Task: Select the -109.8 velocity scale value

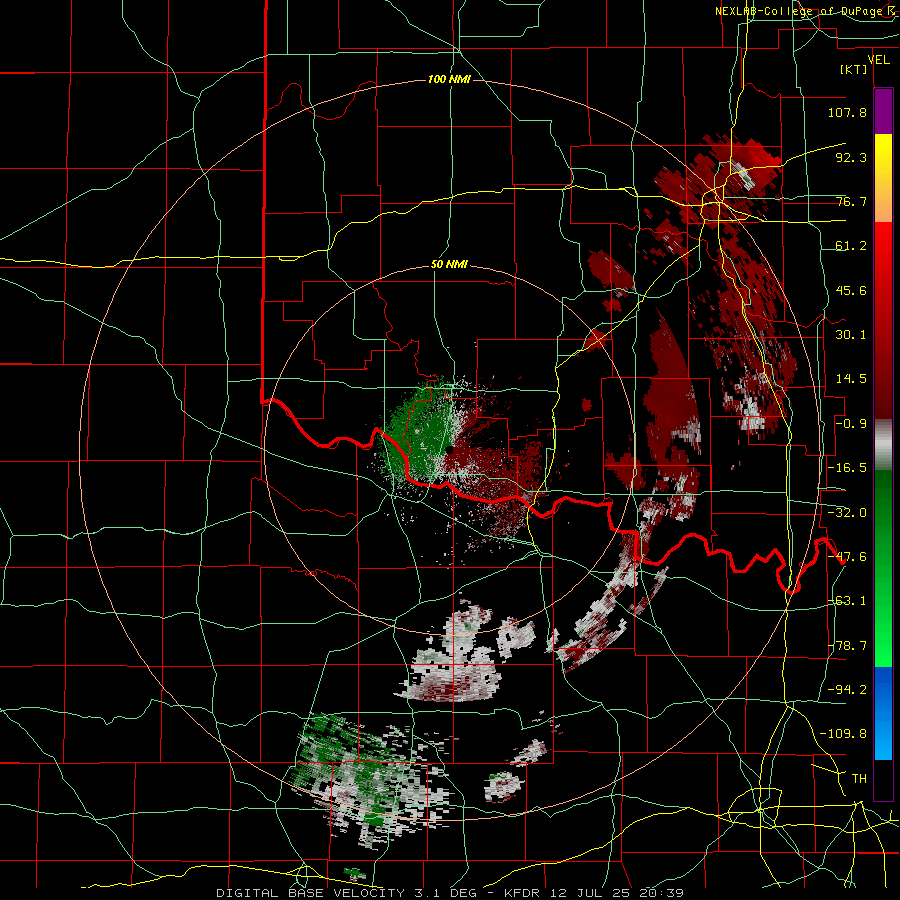Action: coord(843,734)
